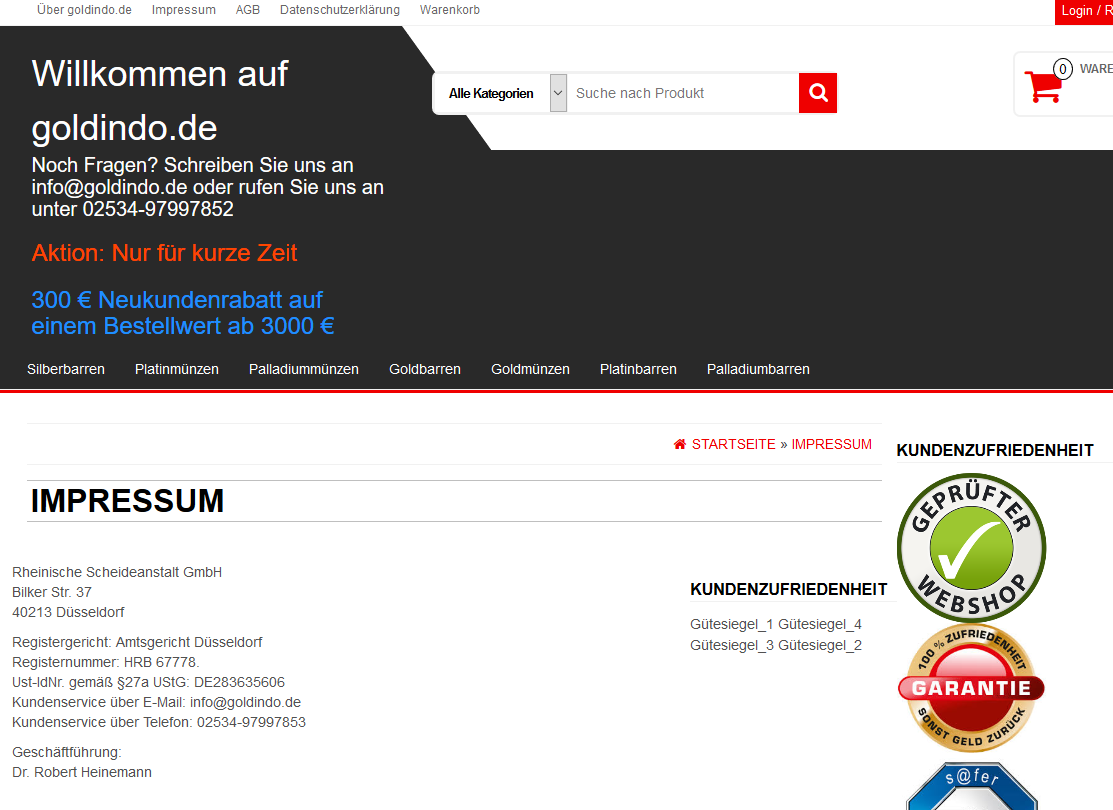This screenshot has height=810, width=1113.
Task: Select the Palladiumbarren category
Action: [758, 369]
